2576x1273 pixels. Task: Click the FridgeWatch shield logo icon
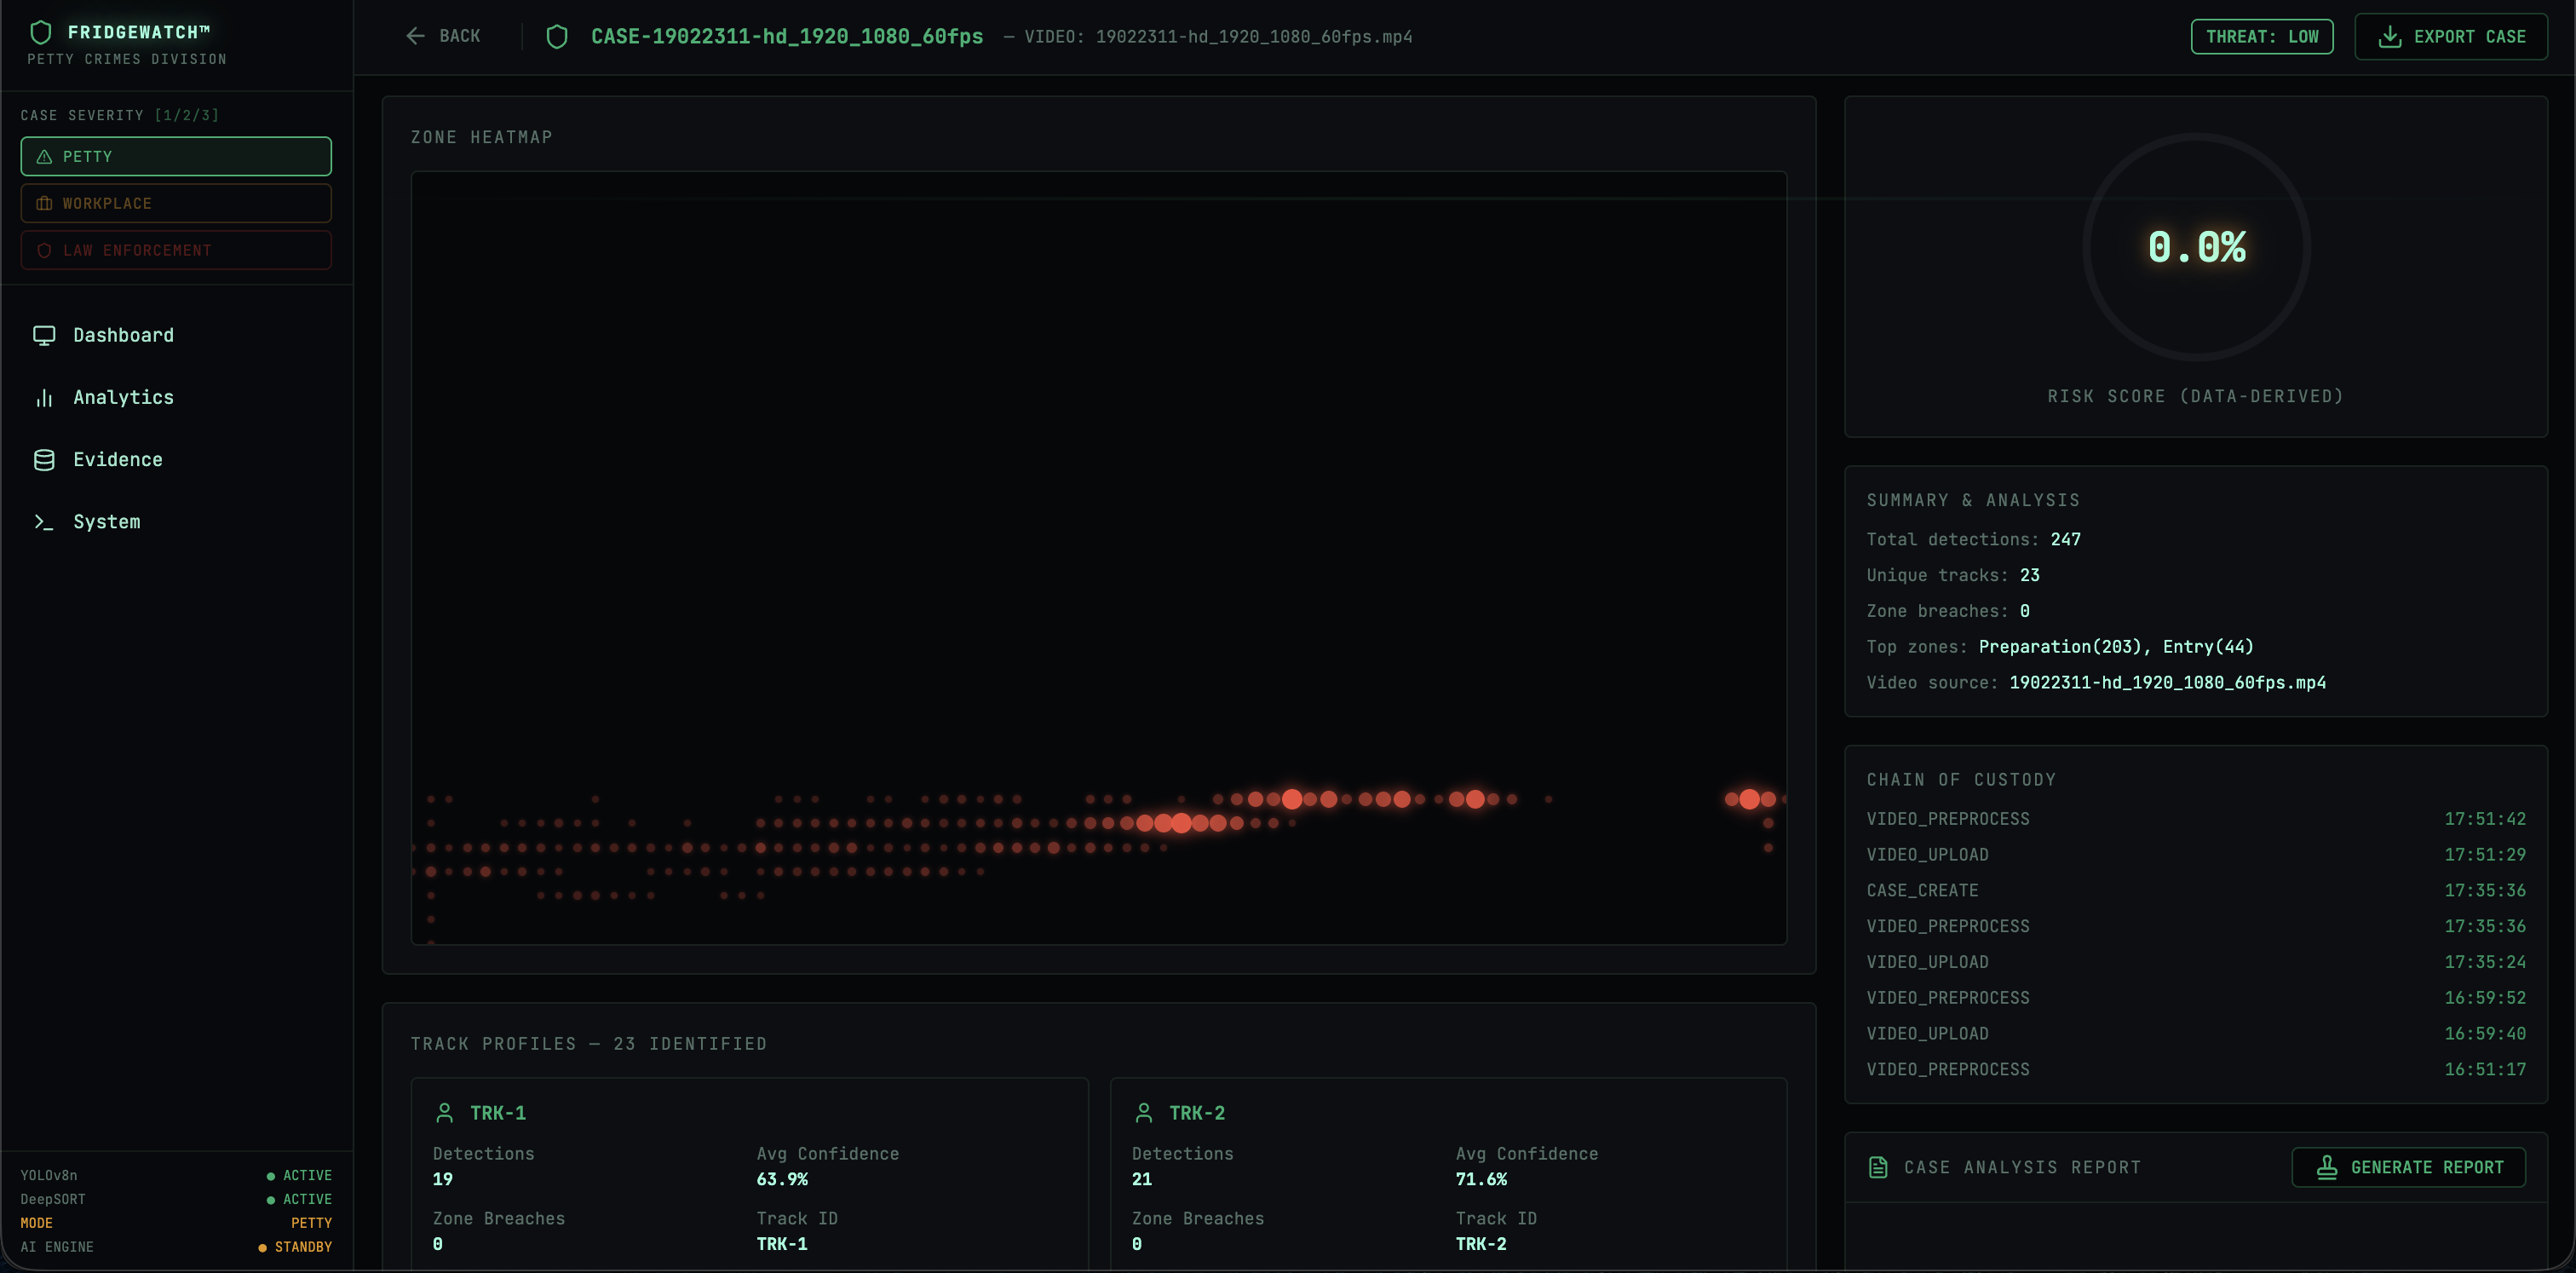click(41, 32)
